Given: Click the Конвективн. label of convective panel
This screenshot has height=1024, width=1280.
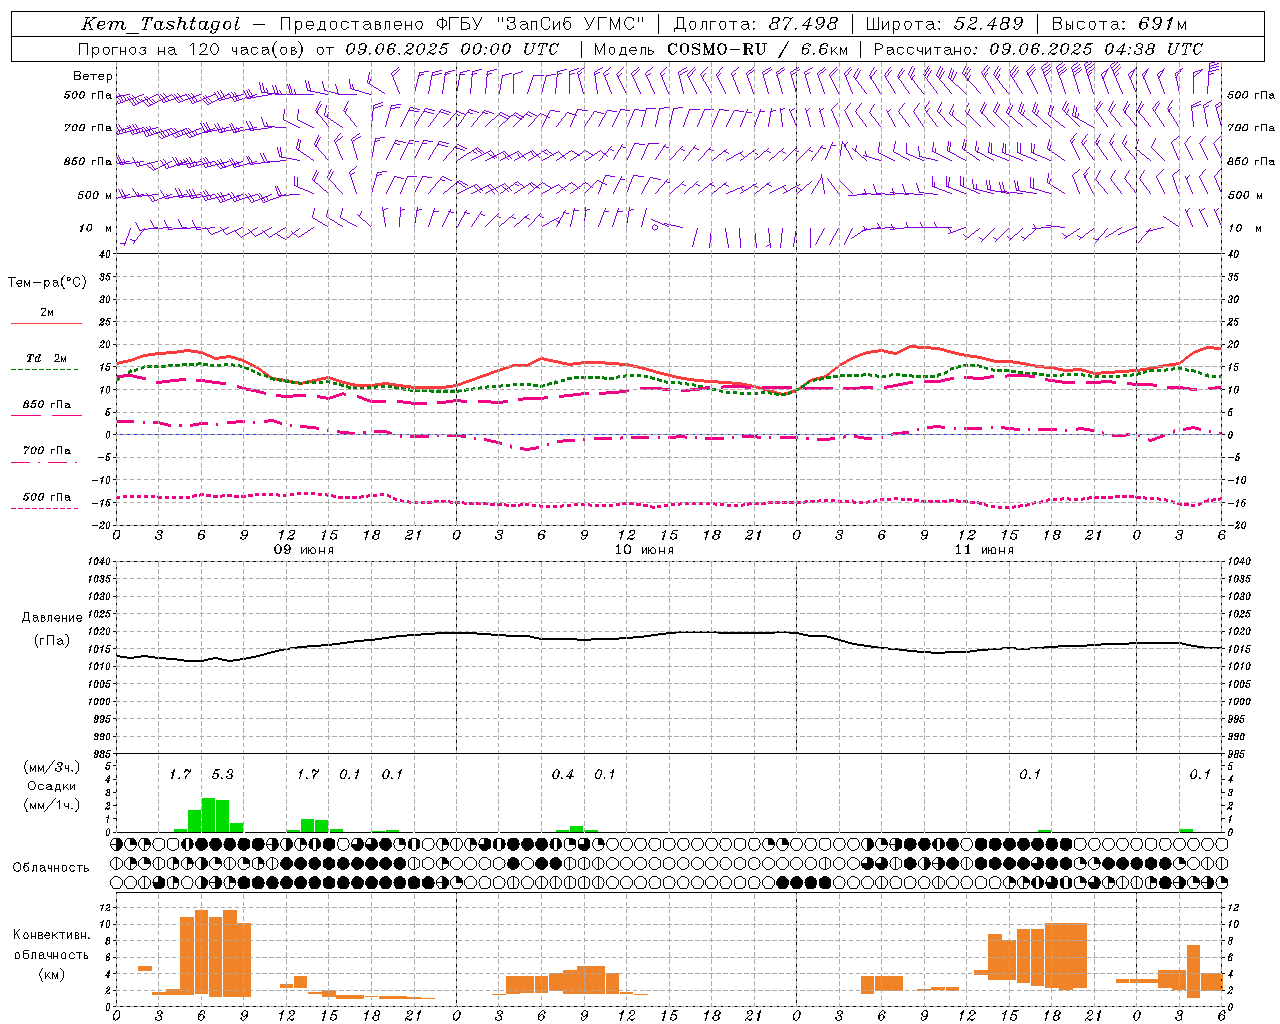Looking at the screenshot, I should click(x=51, y=935).
